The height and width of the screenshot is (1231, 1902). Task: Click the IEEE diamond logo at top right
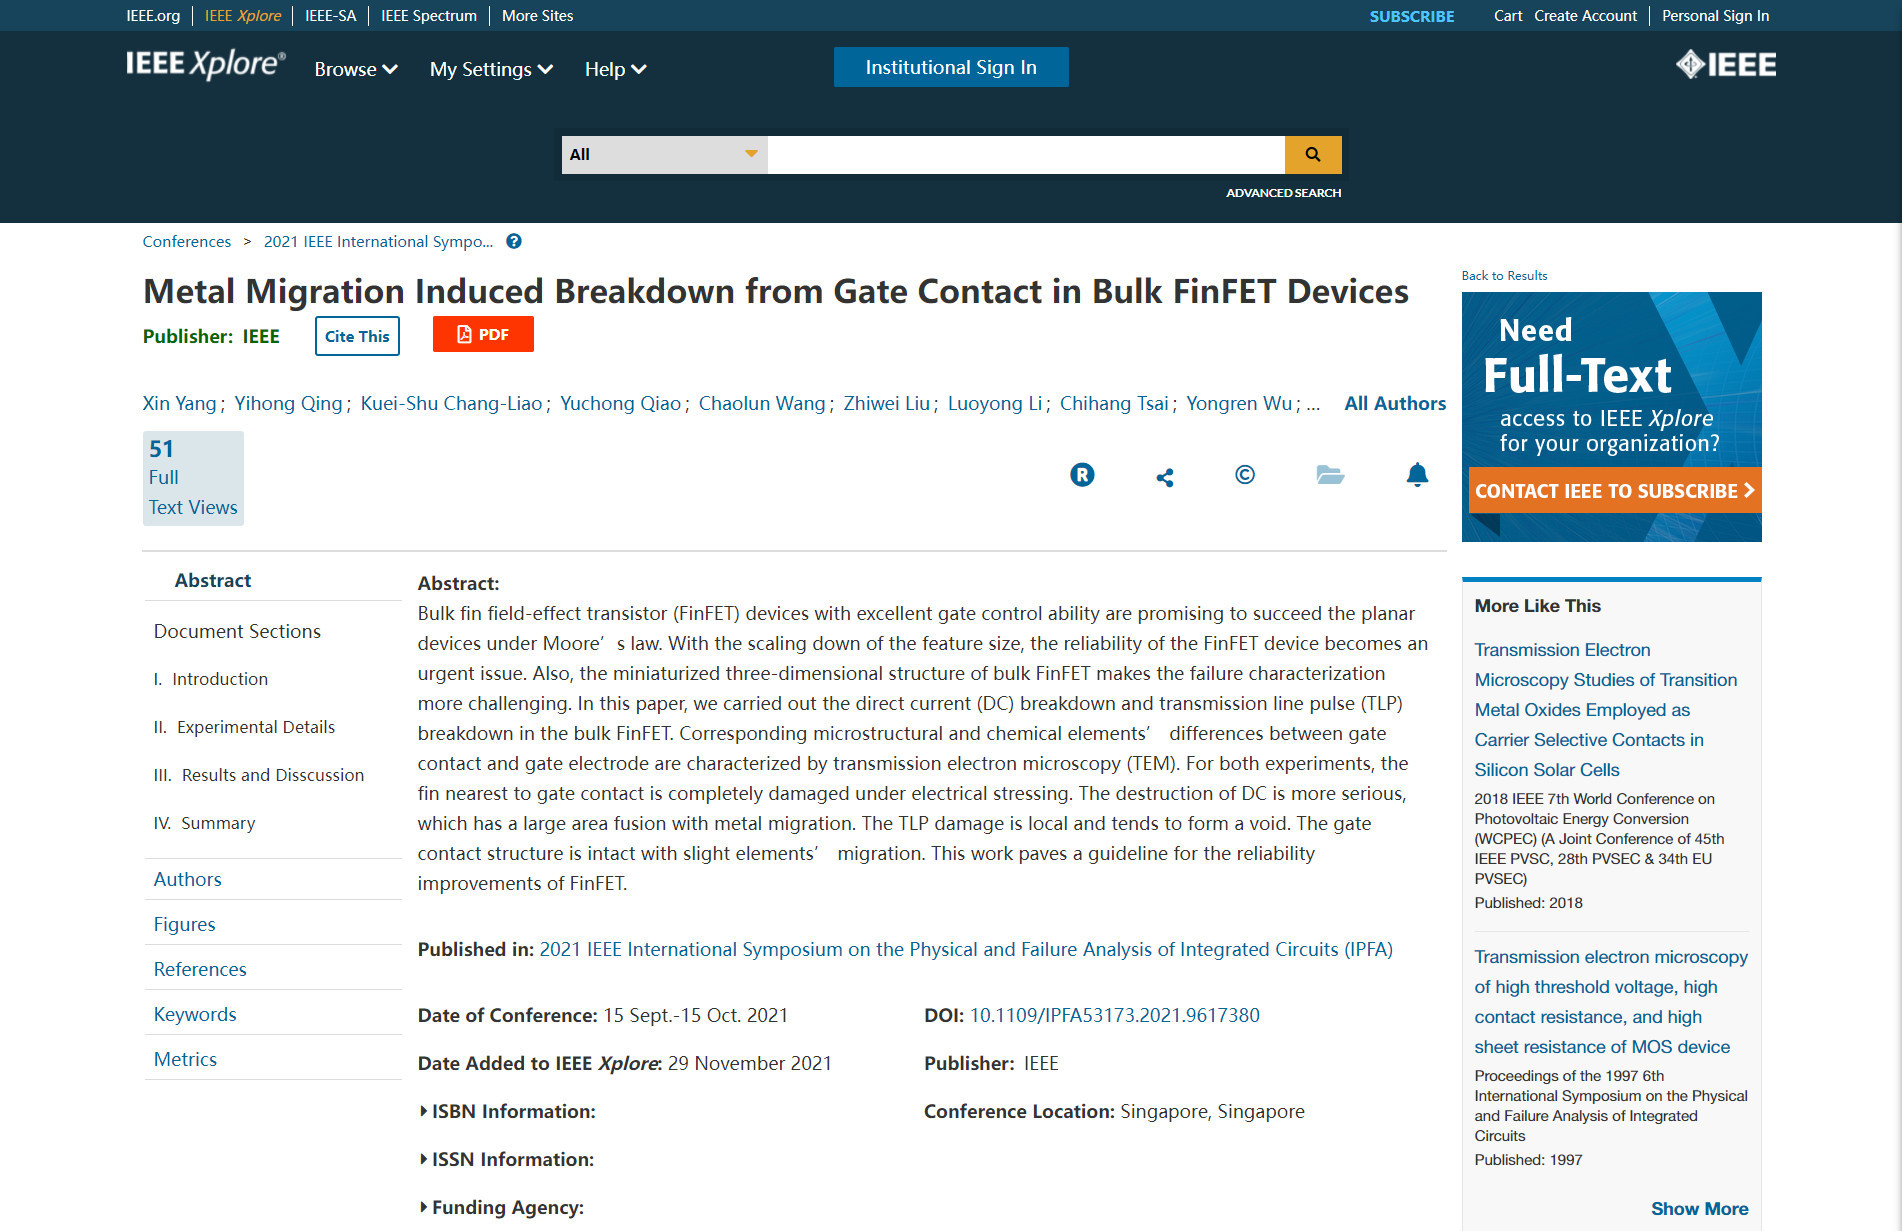point(1726,65)
